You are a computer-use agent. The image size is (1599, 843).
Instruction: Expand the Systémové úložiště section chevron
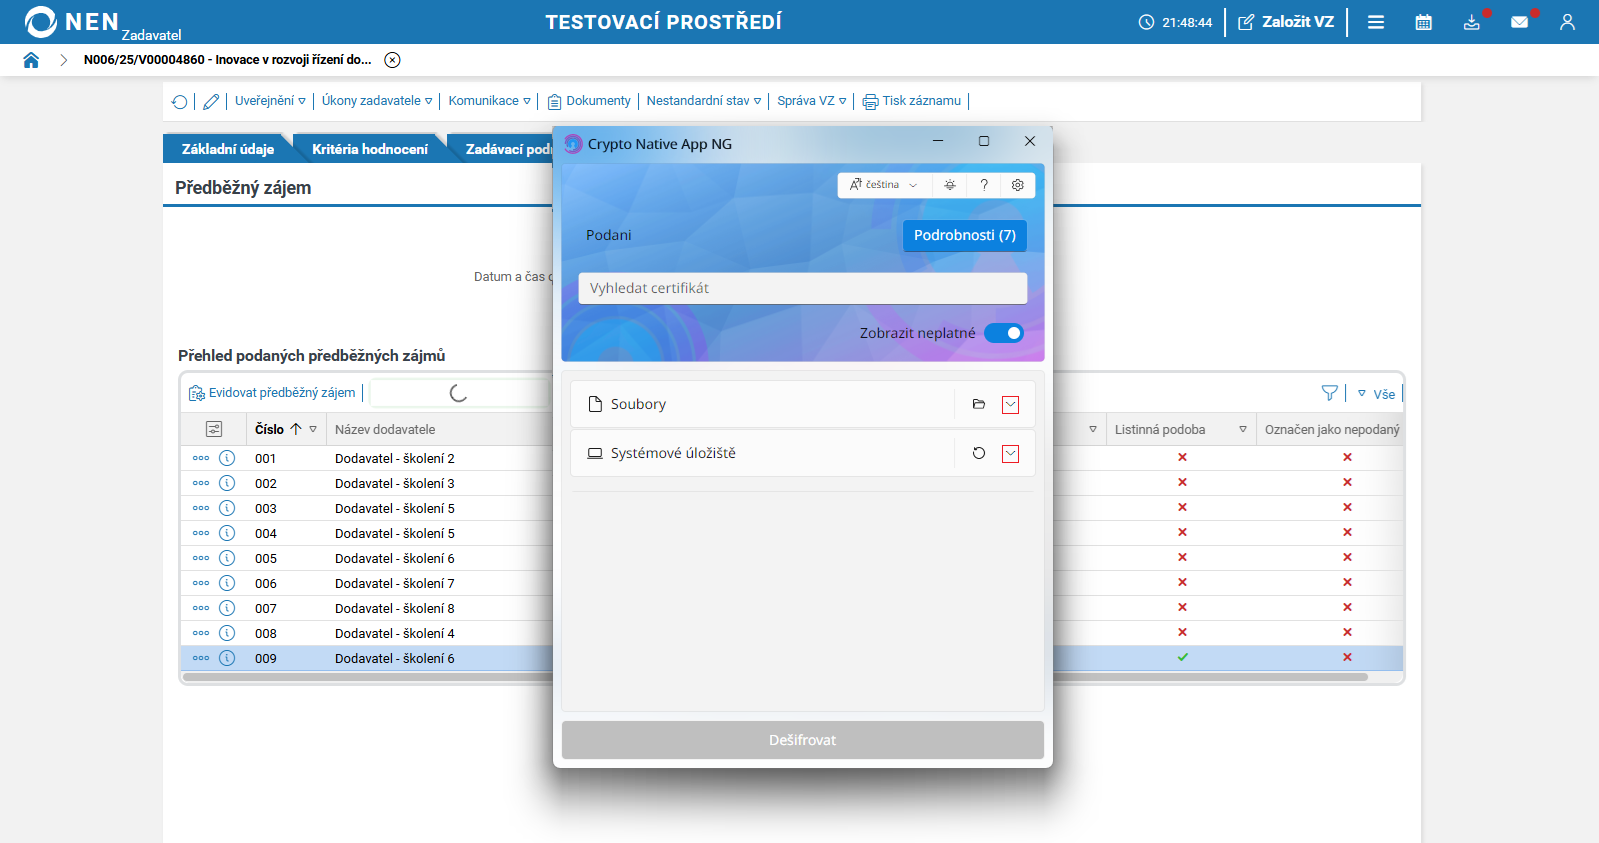[1011, 454]
